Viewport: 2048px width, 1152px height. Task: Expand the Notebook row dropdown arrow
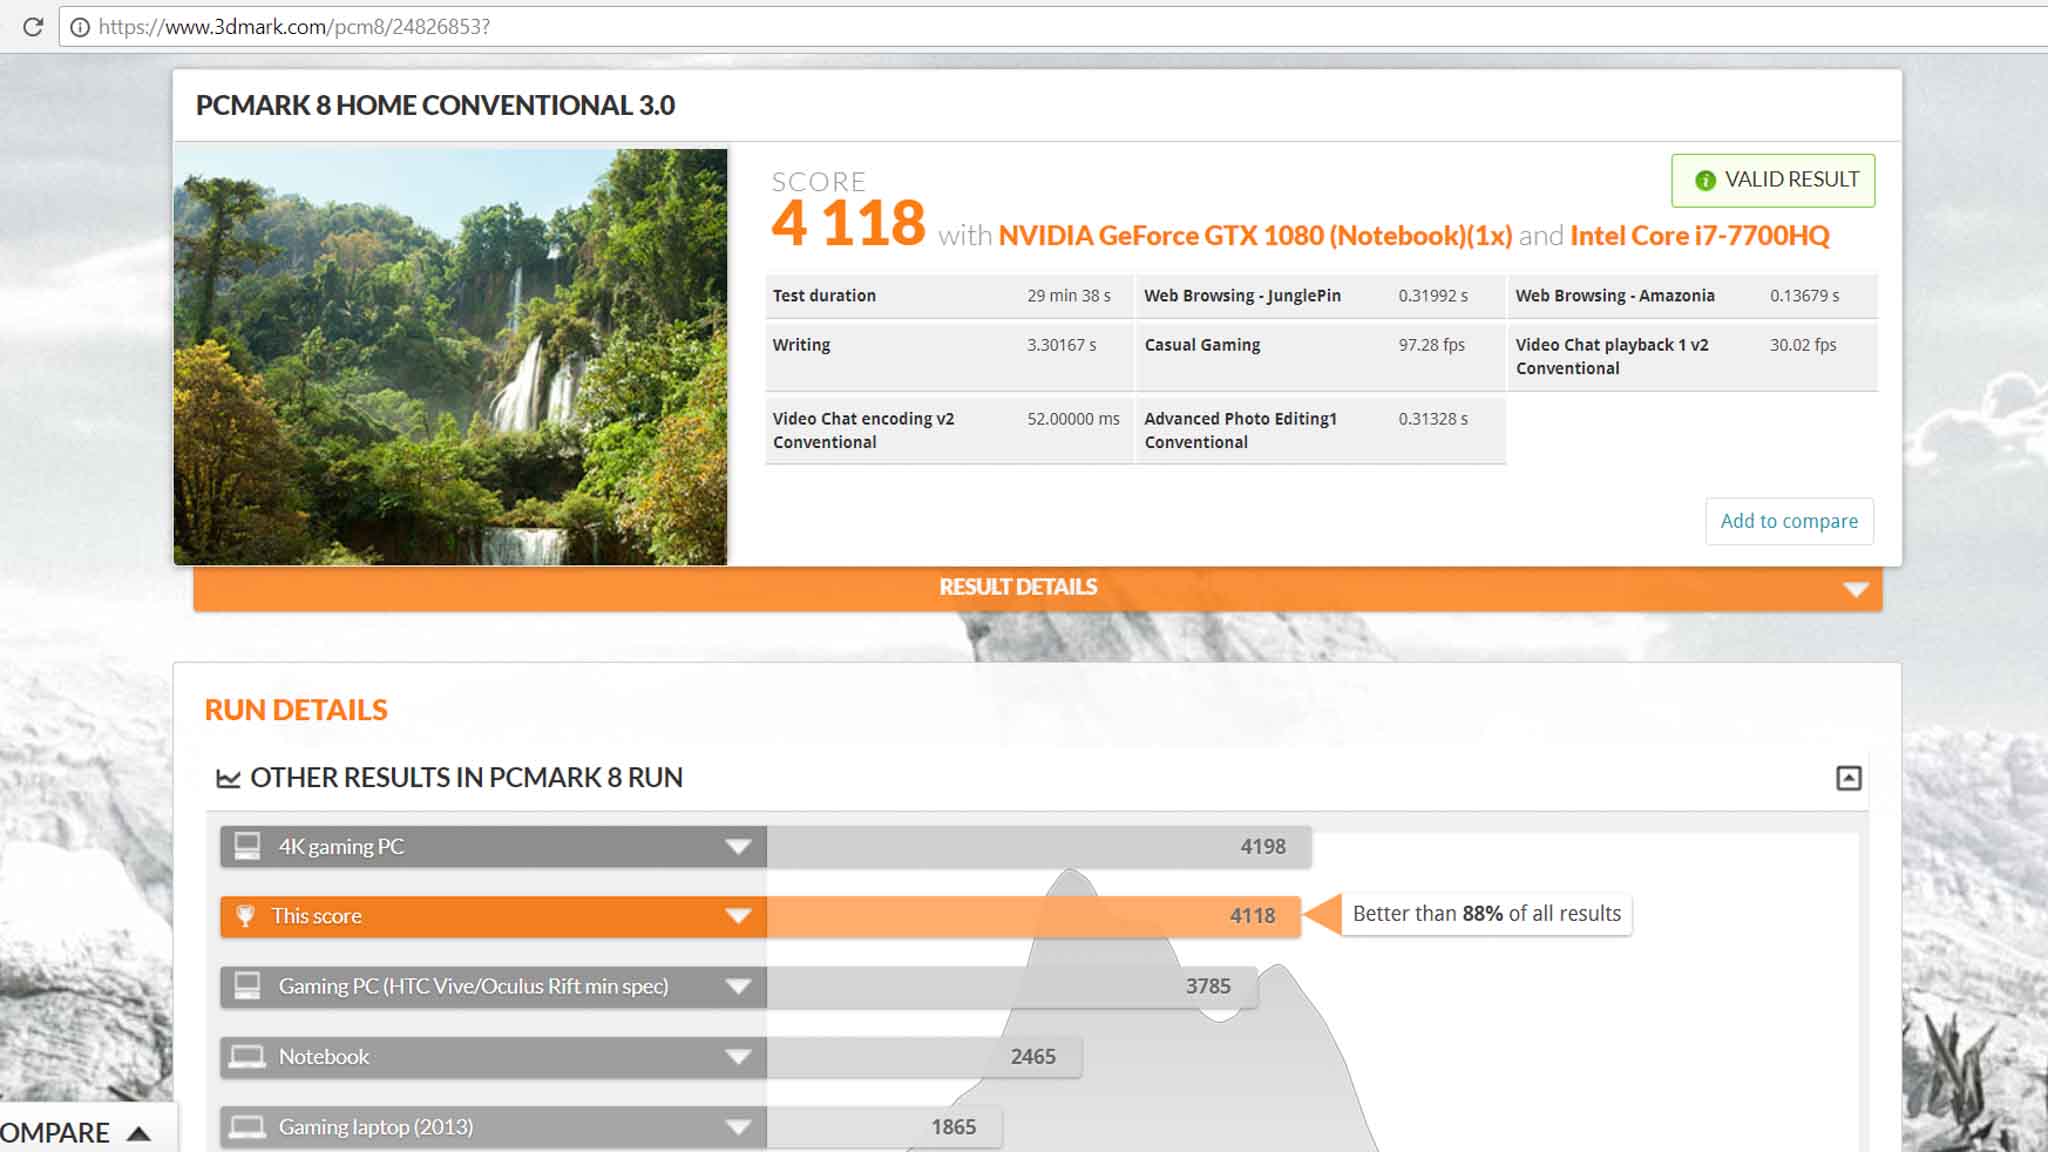click(738, 1057)
